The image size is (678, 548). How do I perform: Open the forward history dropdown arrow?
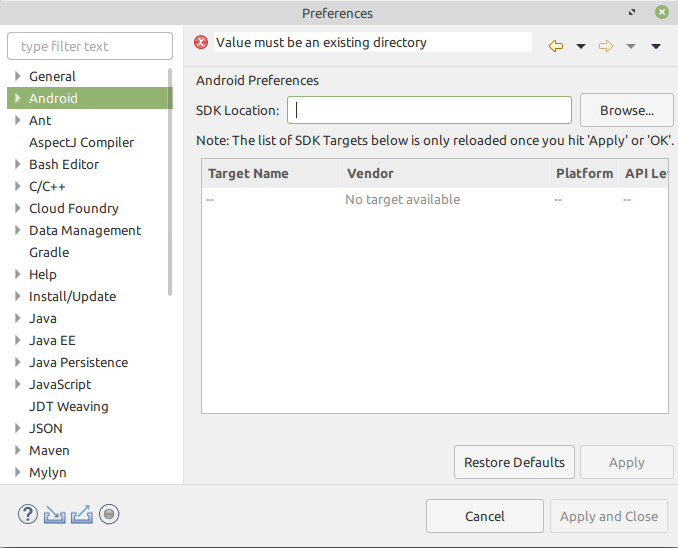click(631, 46)
